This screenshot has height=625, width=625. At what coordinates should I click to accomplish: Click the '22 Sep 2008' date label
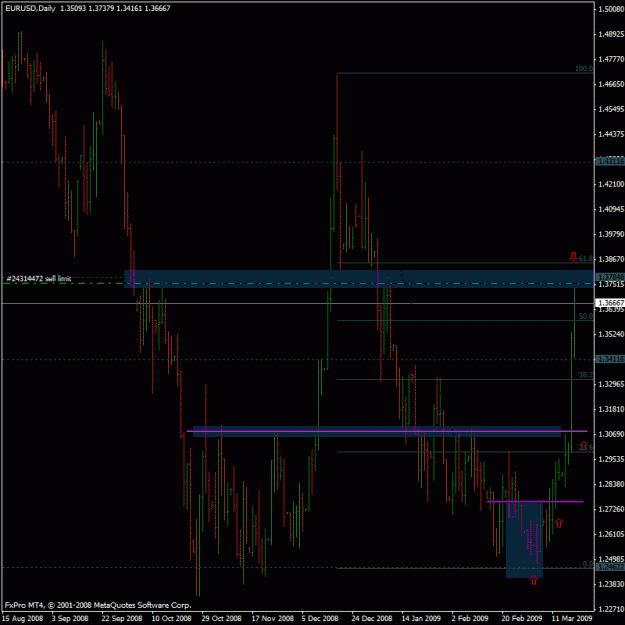point(122,618)
